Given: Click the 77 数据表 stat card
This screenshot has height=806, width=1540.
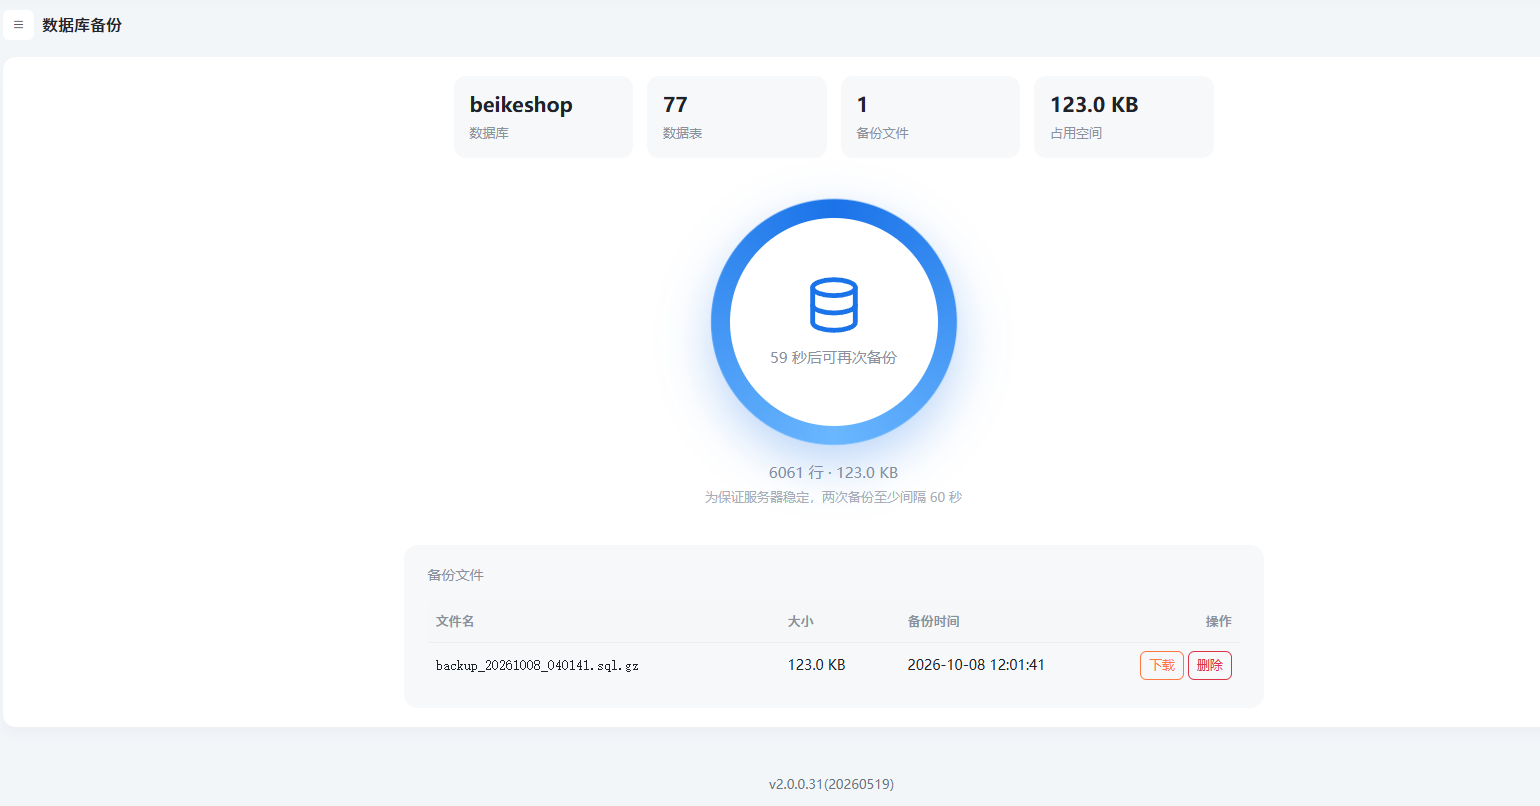Looking at the screenshot, I should pos(737,117).
